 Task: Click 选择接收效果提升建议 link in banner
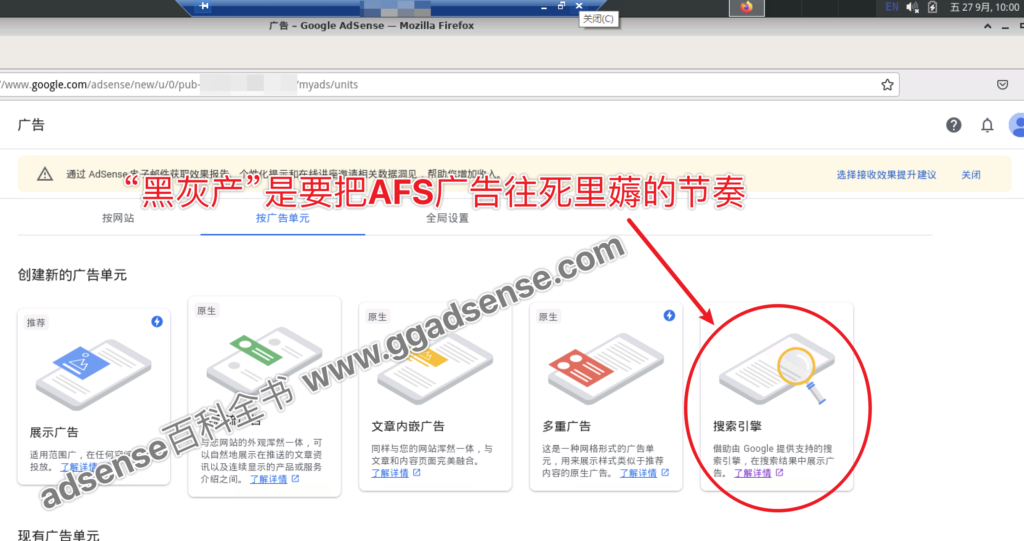886,174
